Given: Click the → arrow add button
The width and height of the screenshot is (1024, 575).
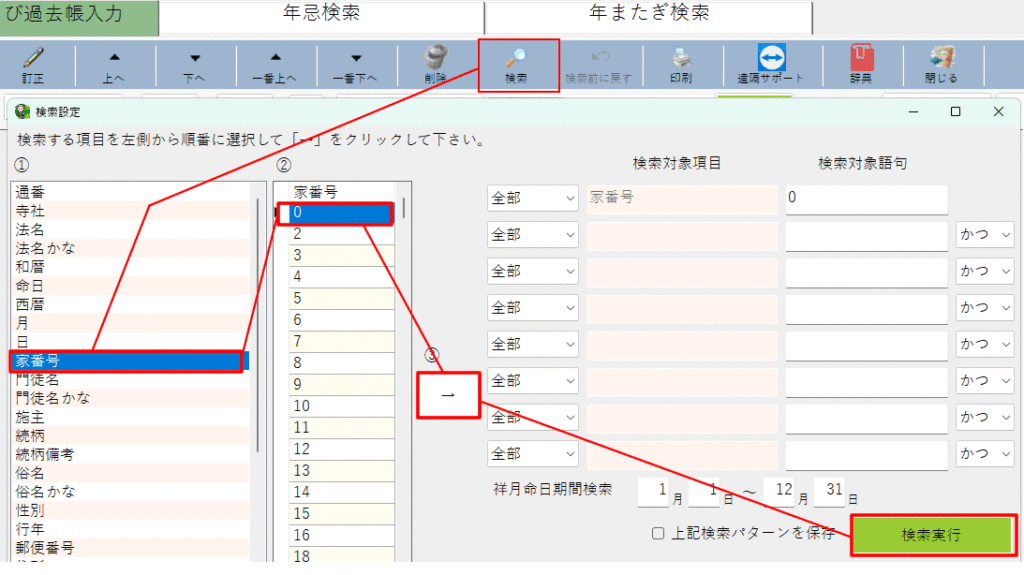Looking at the screenshot, I should tap(448, 395).
